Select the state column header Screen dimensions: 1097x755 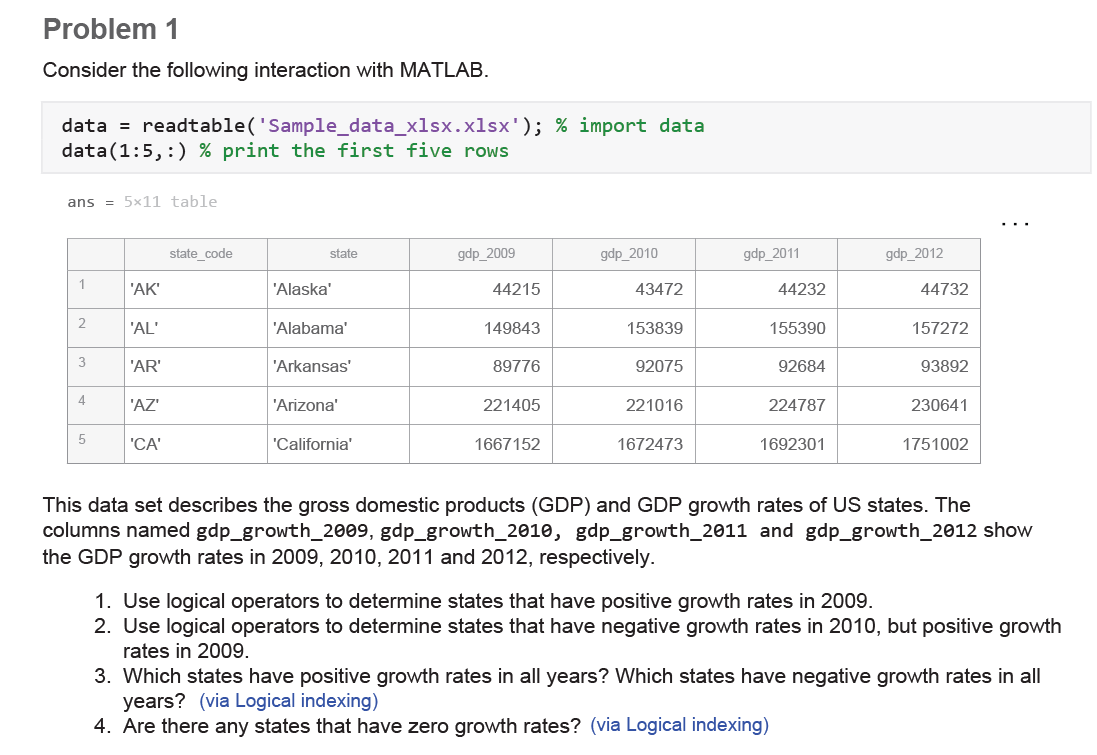point(339,254)
